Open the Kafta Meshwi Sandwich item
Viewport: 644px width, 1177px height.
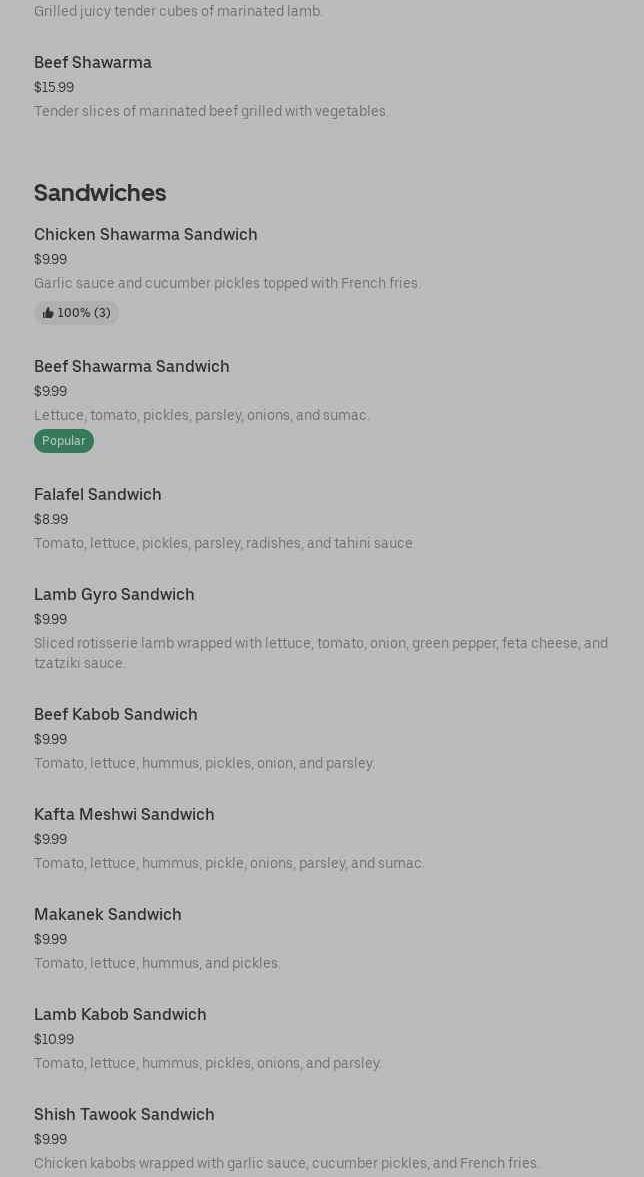(124, 815)
